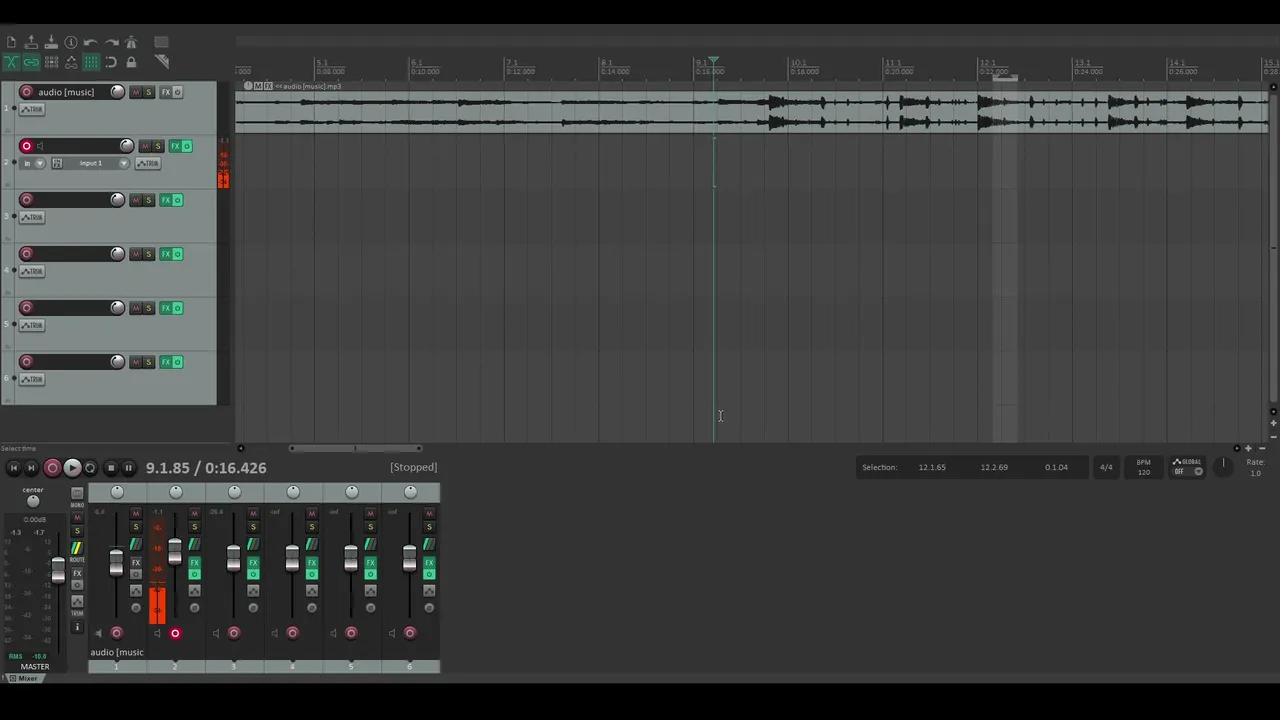Solo track 1 audio [music]
Screen dimensions: 1280x720
[x=148, y=92]
